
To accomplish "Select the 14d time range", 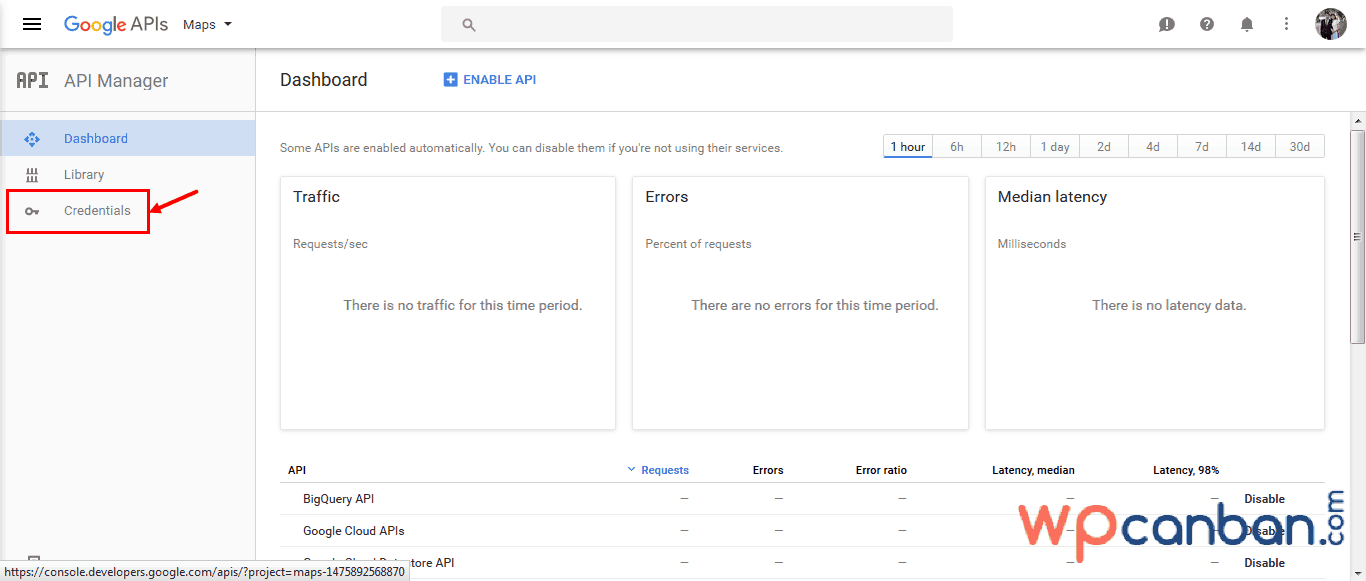I will [x=1251, y=146].
